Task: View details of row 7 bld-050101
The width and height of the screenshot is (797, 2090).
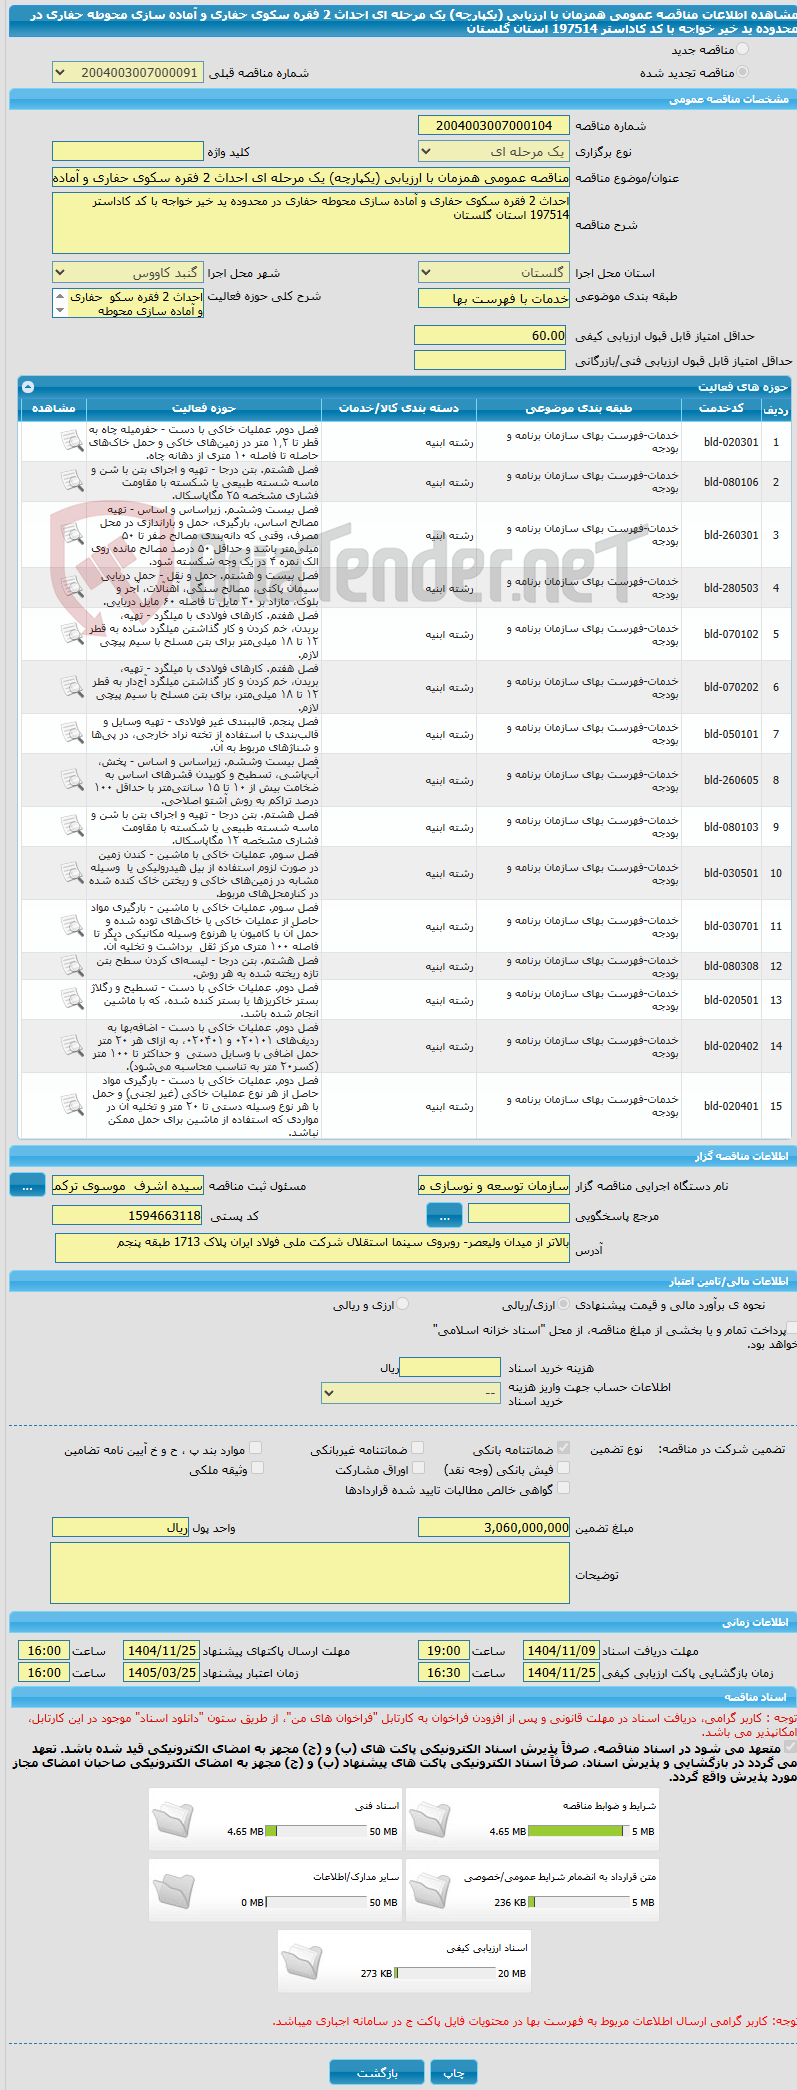Action: pos(72,733)
